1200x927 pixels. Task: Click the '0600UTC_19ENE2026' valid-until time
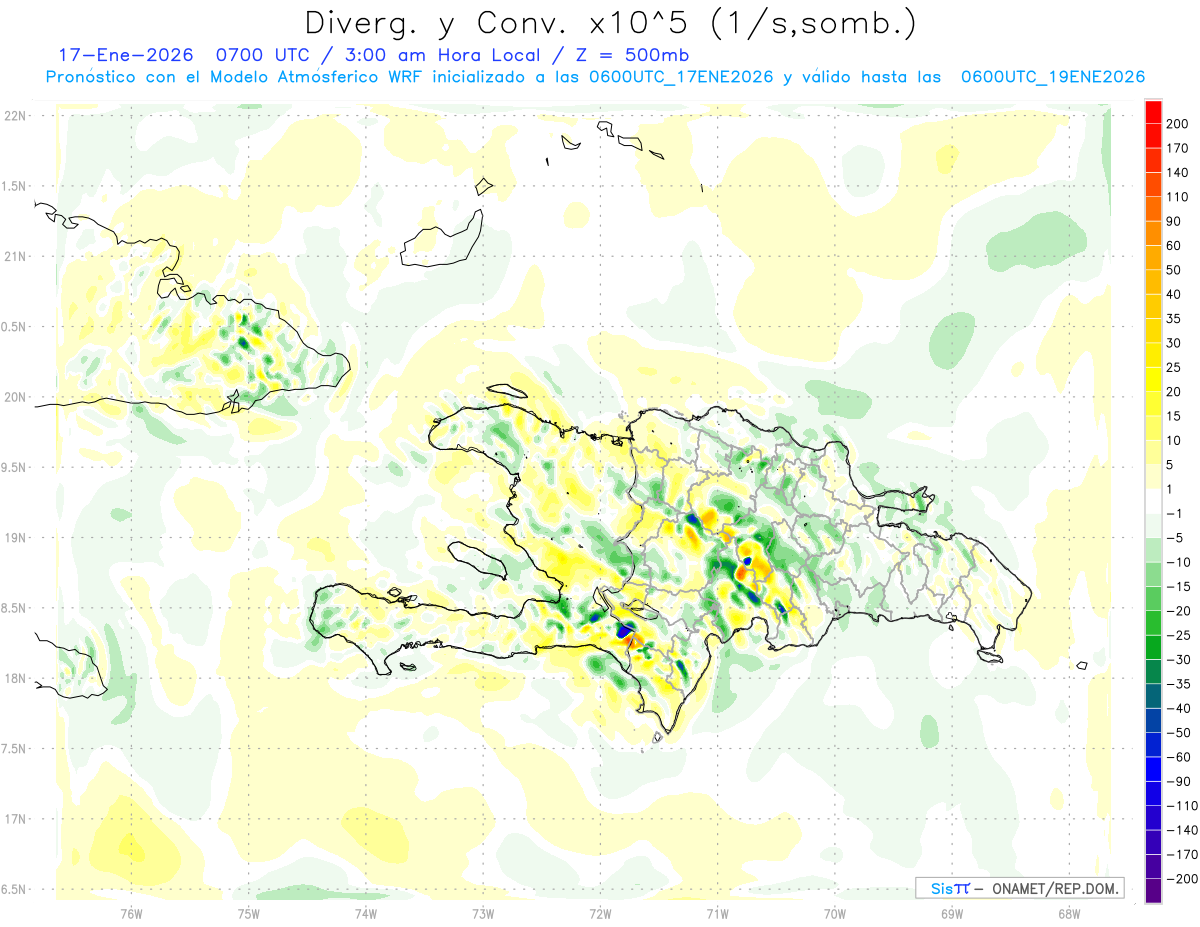[1052, 77]
